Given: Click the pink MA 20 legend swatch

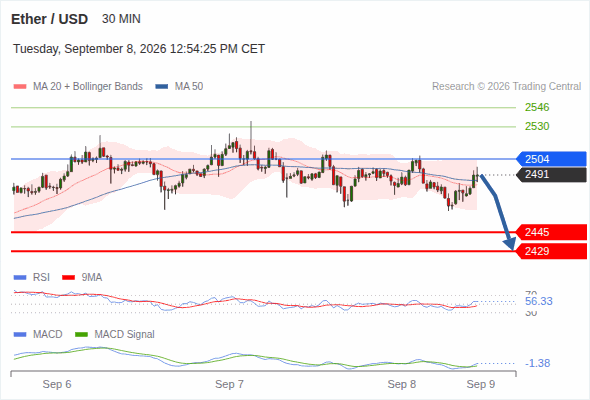Looking at the screenshot, I should (20, 87).
